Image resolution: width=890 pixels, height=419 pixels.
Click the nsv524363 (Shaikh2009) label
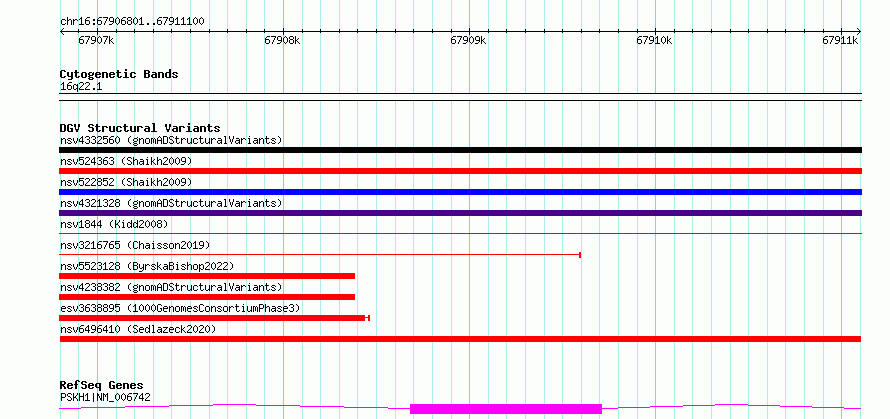tap(126, 161)
